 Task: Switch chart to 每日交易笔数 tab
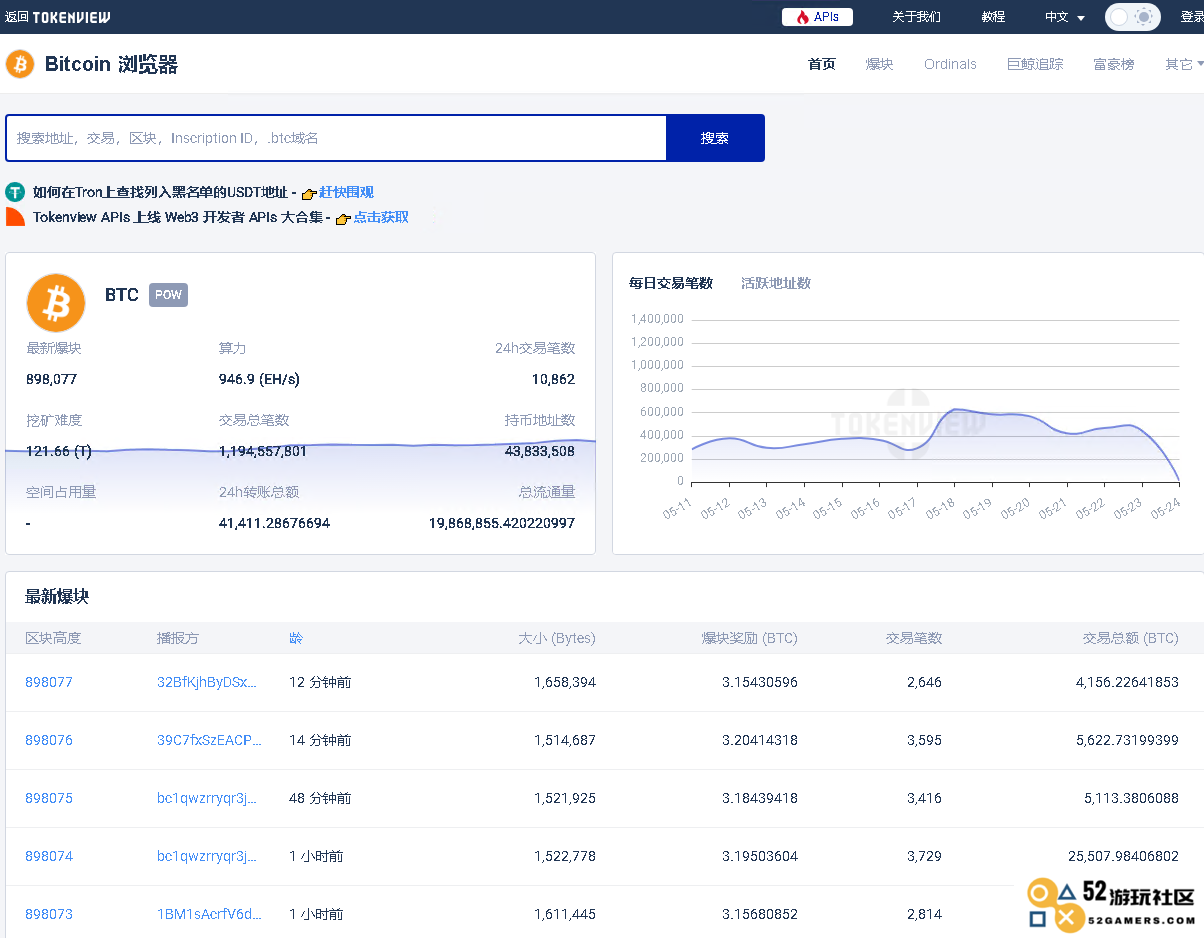click(x=671, y=283)
